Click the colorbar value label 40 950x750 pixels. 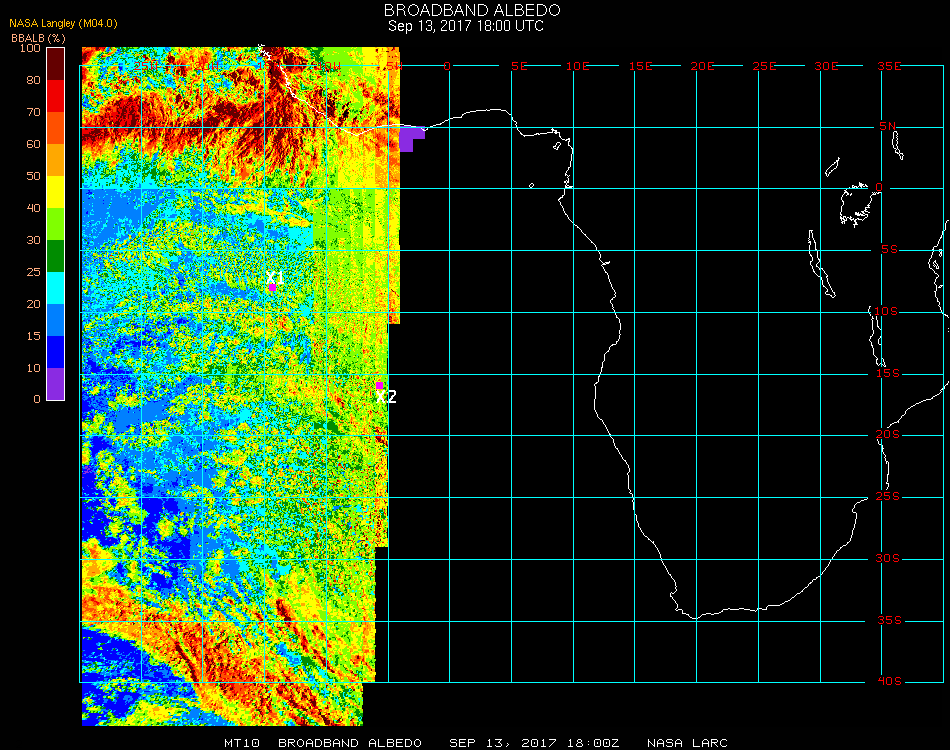[x=33, y=208]
